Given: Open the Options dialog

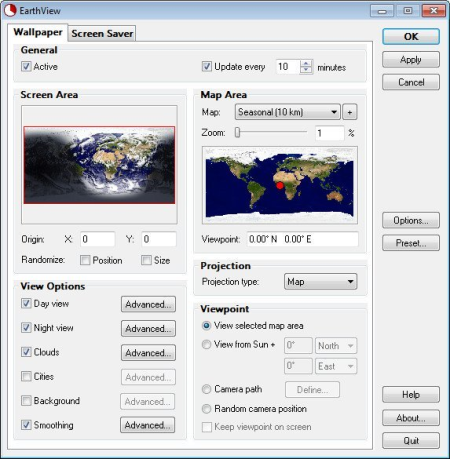Looking at the screenshot, I should pyautogui.click(x=411, y=220).
